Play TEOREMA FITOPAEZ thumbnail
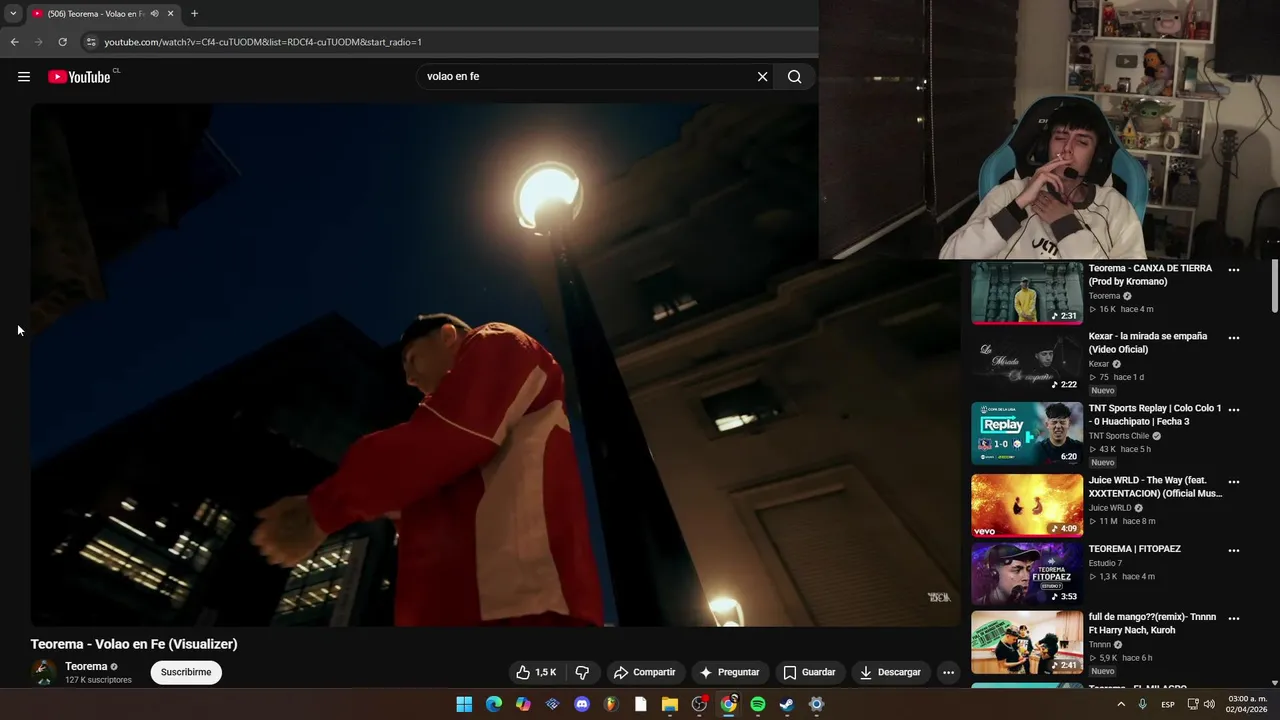Screen dimensions: 1280x720 pyautogui.click(x=1027, y=574)
